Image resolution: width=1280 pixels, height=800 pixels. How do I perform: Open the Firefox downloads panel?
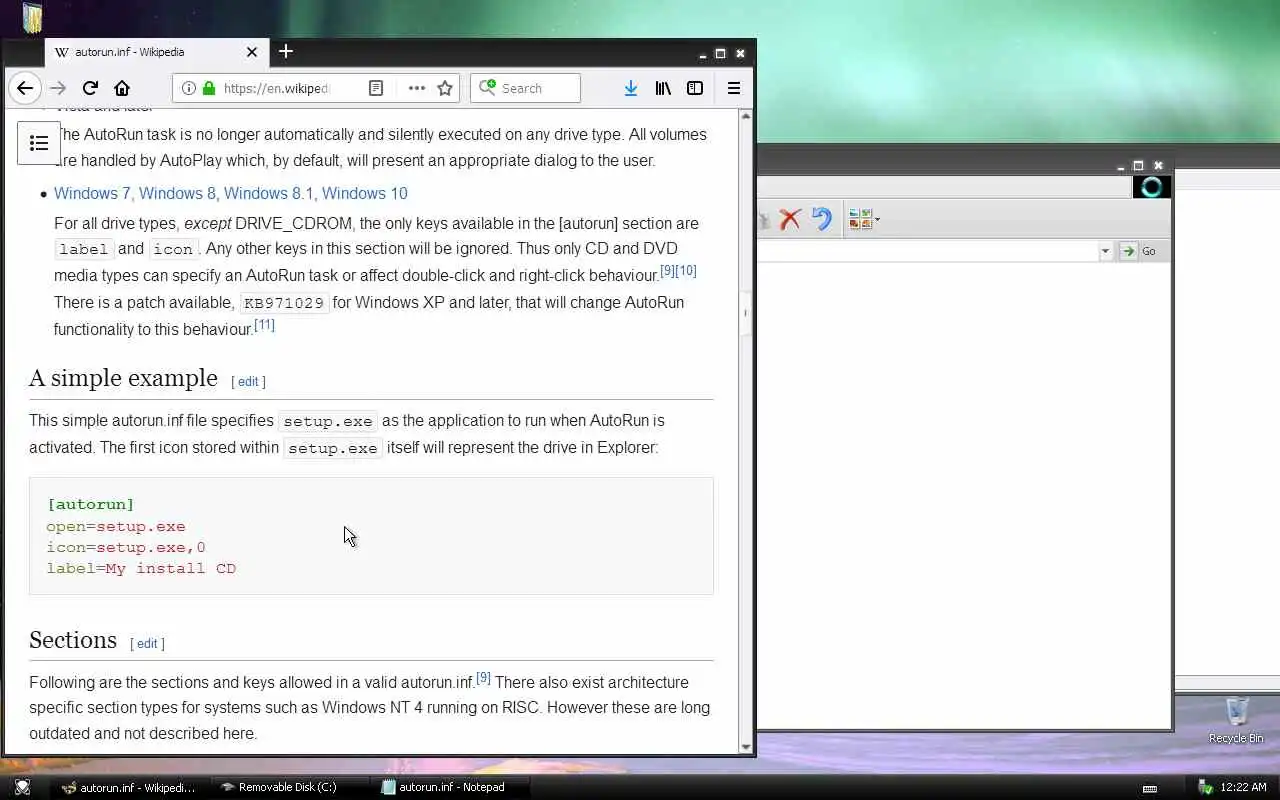pyautogui.click(x=631, y=88)
